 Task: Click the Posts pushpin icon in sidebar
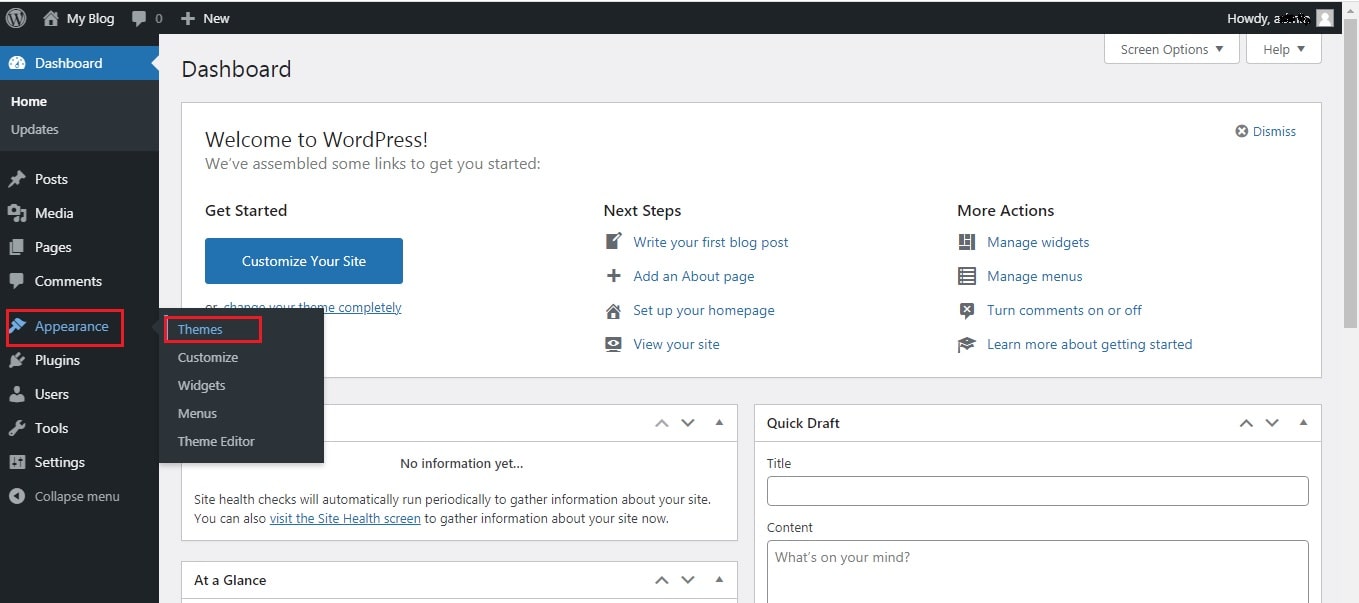click(17, 179)
